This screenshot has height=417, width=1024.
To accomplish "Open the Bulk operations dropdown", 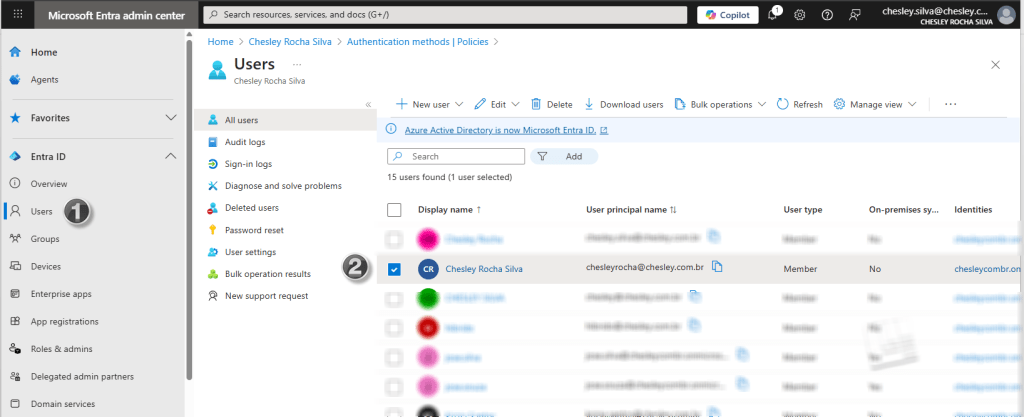I will point(720,104).
